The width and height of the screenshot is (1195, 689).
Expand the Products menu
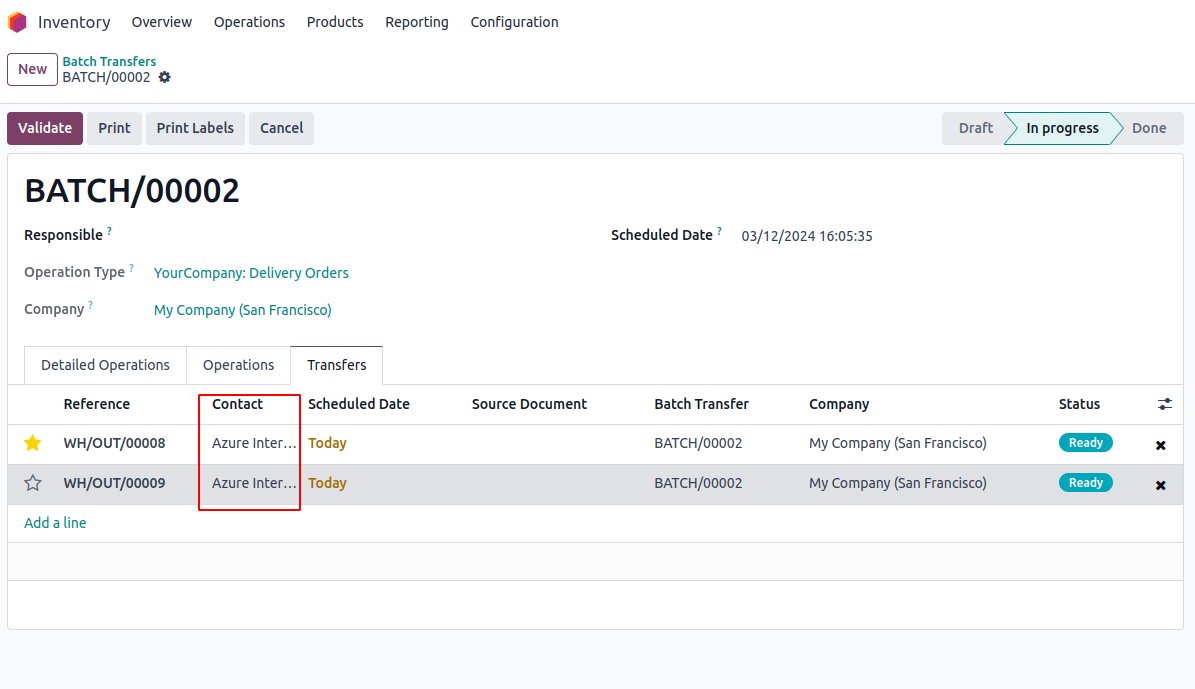(x=335, y=22)
